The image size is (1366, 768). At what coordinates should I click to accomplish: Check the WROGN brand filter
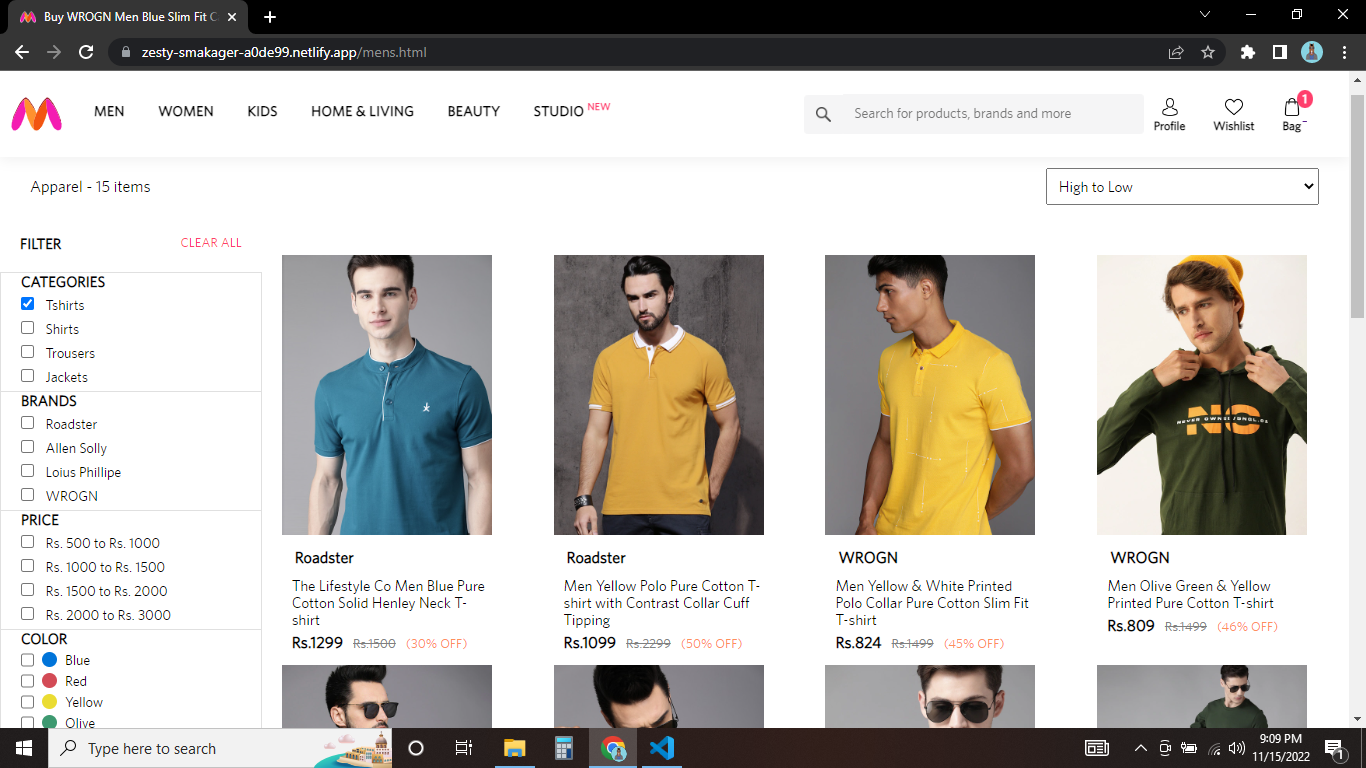[x=28, y=495]
